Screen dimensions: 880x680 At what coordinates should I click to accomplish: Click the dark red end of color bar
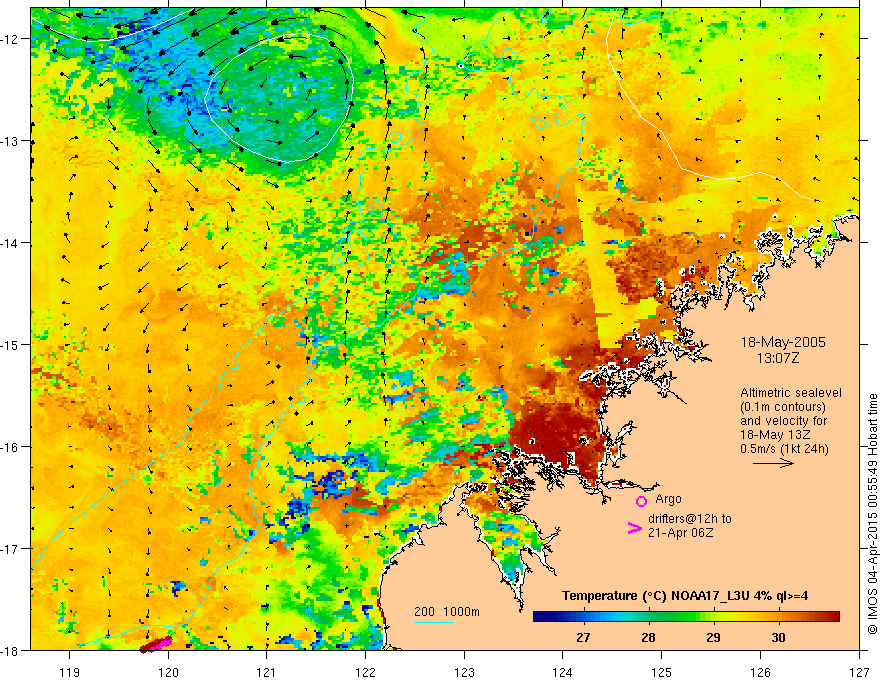click(x=835, y=617)
